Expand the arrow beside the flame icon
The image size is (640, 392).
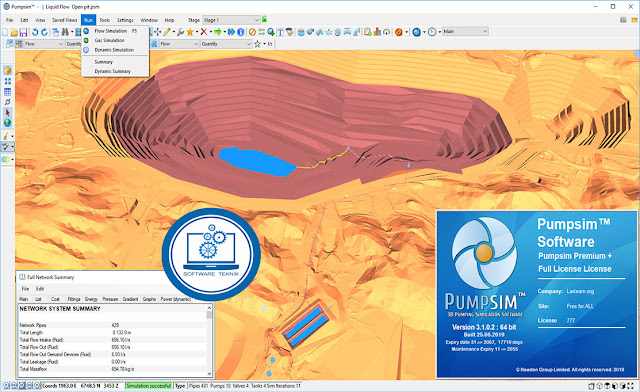[x=407, y=32]
